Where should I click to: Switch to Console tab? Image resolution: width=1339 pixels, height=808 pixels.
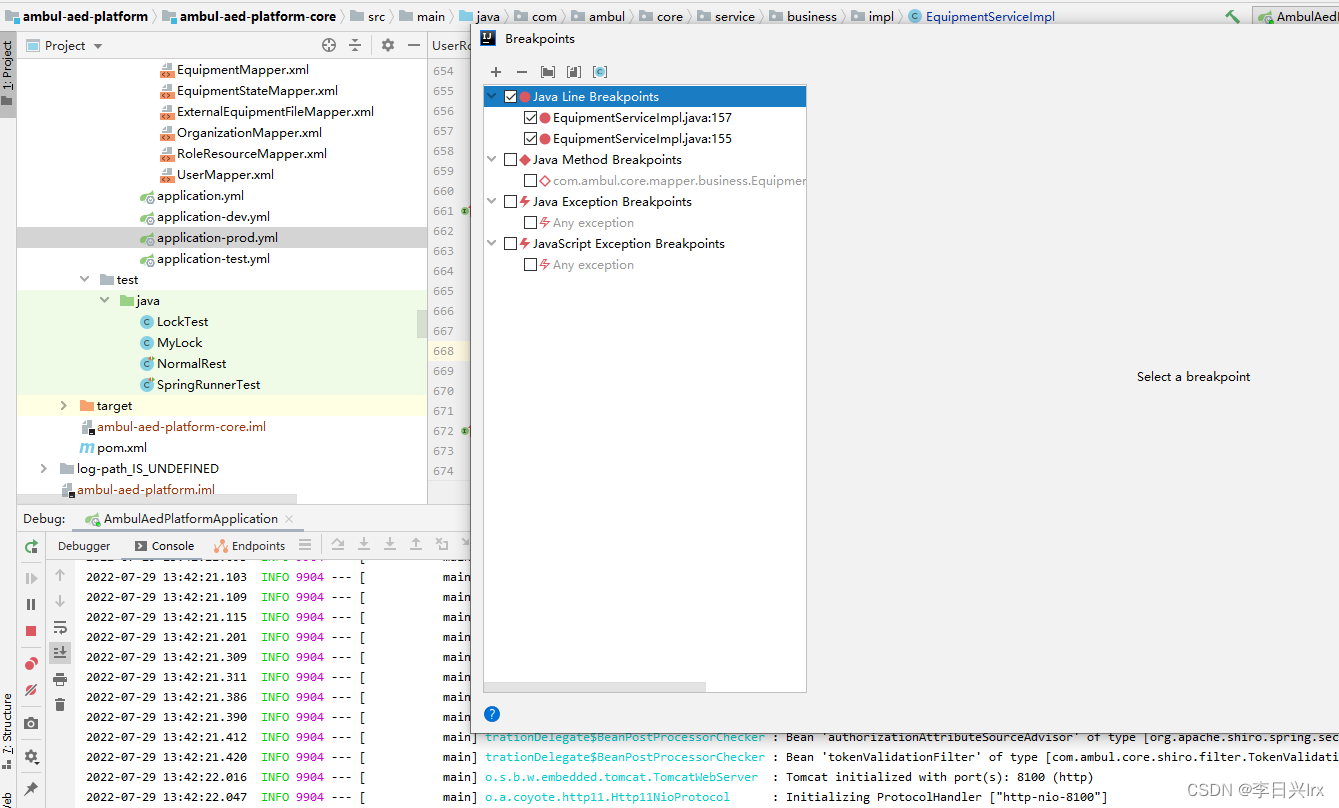click(x=164, y=546)
